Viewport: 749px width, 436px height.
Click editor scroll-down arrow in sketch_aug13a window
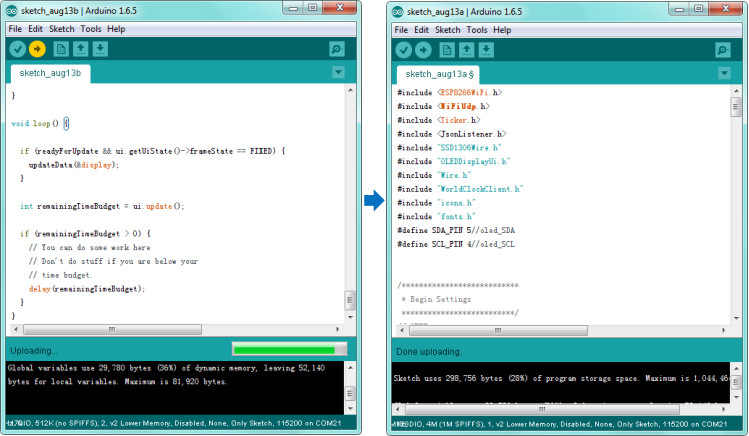[736, 318]
